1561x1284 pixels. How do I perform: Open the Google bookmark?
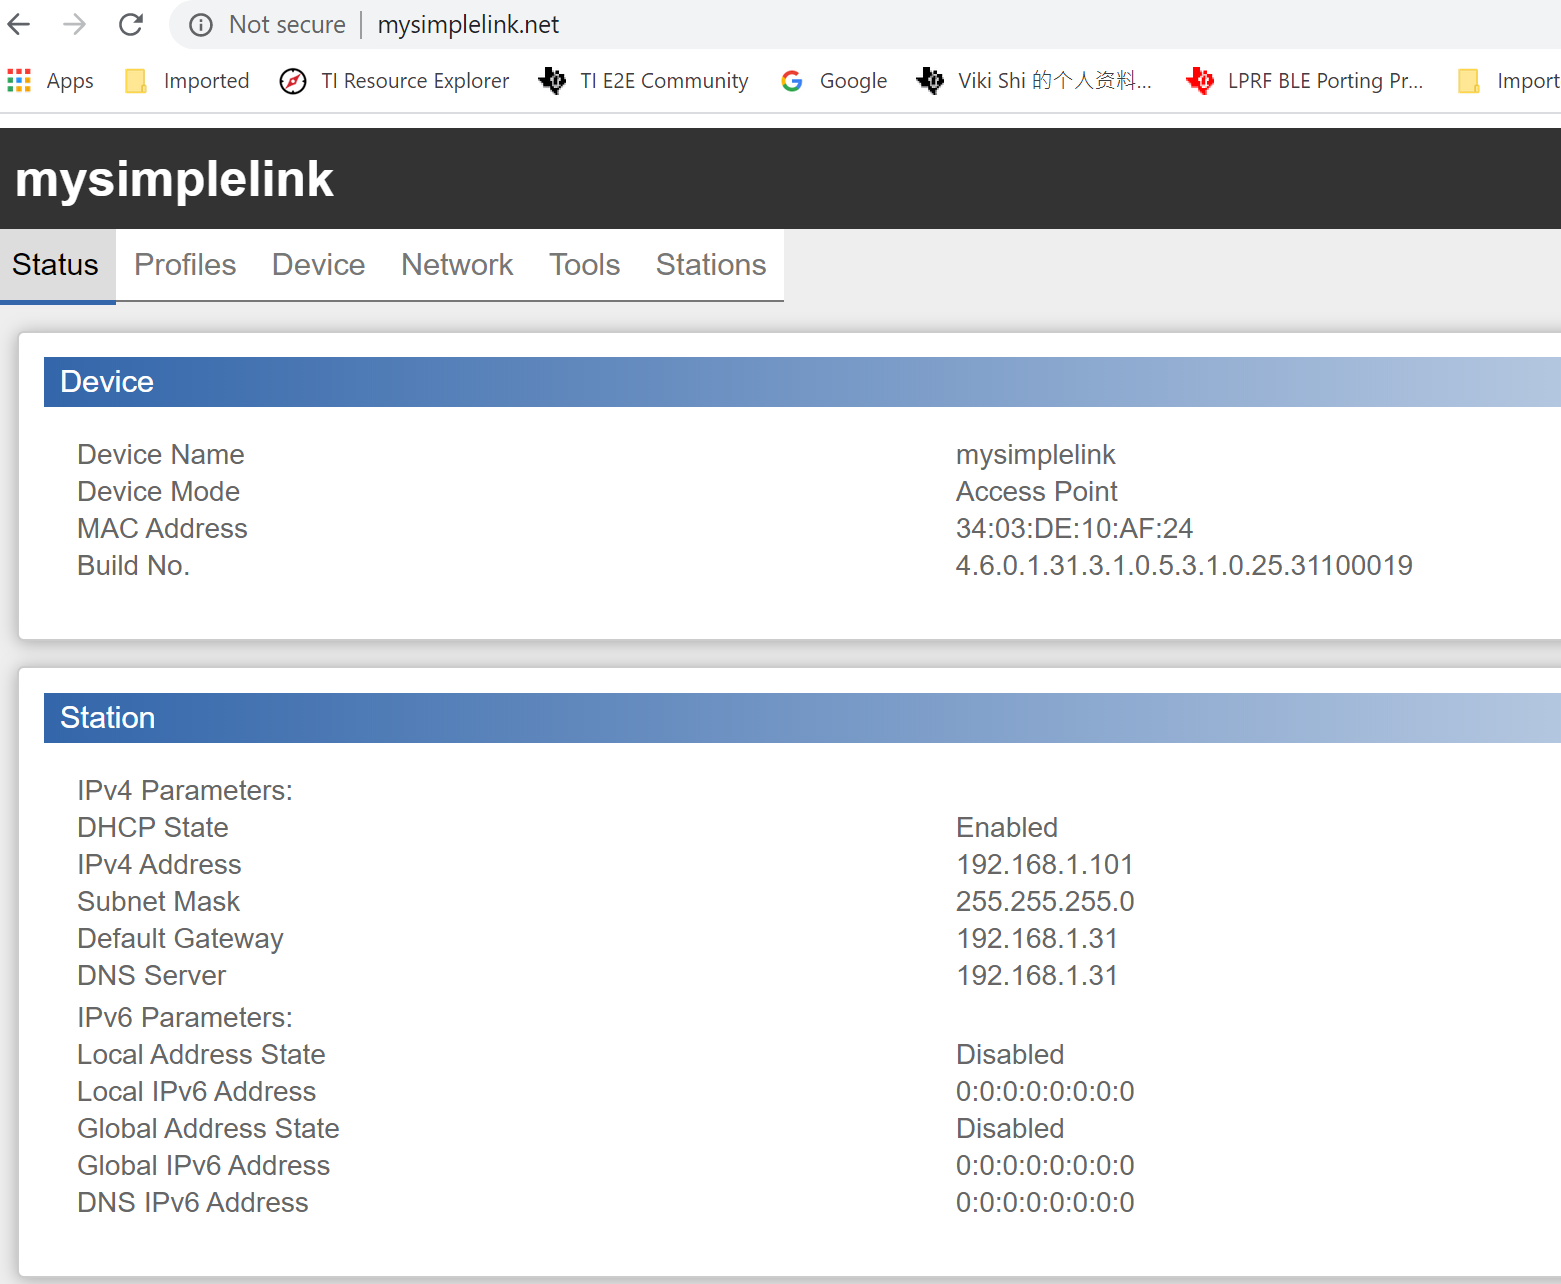(x=834, y=81)
